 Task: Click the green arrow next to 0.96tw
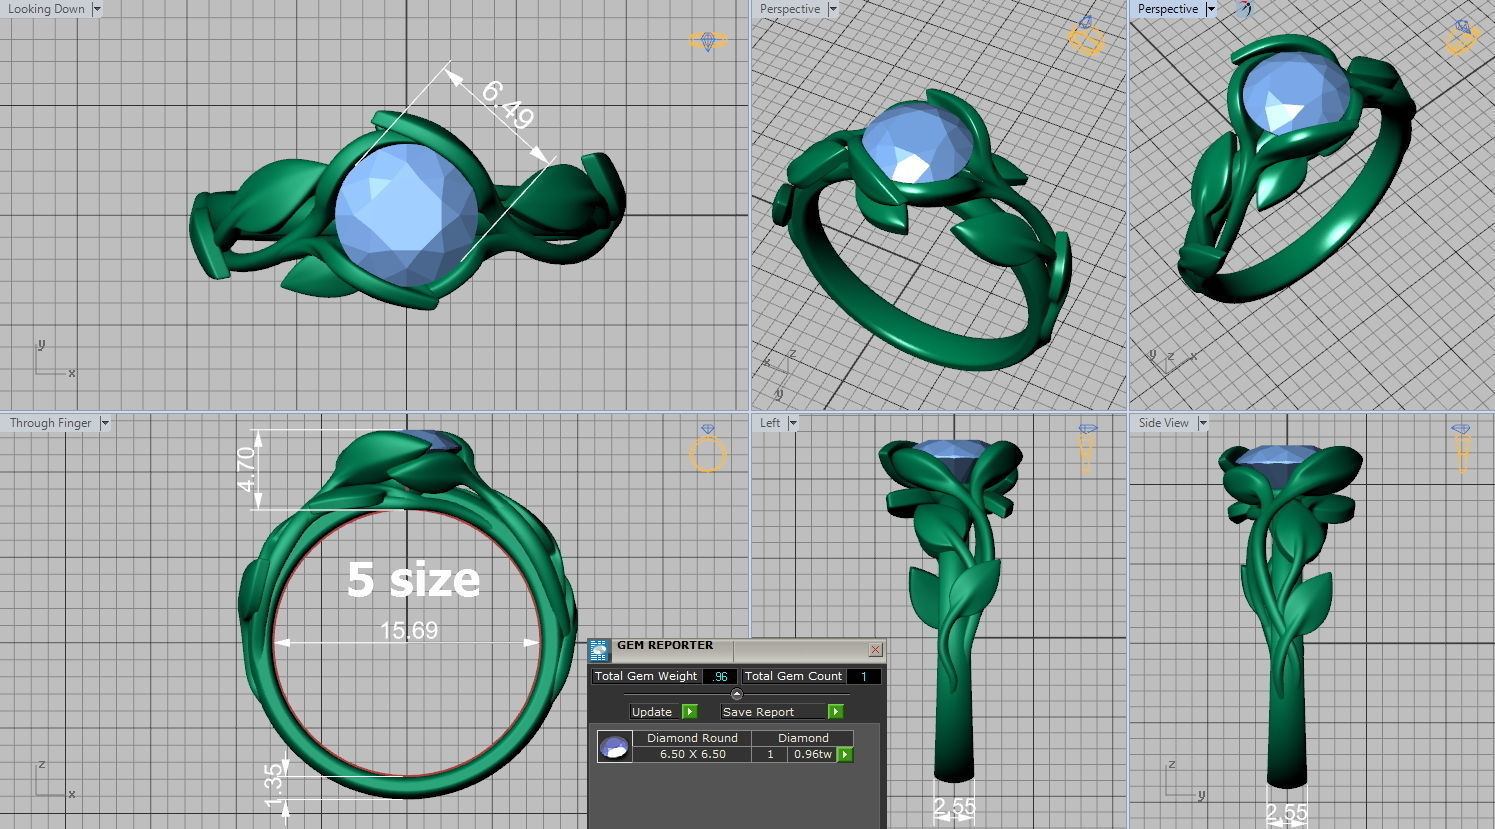tap(845, 754)
